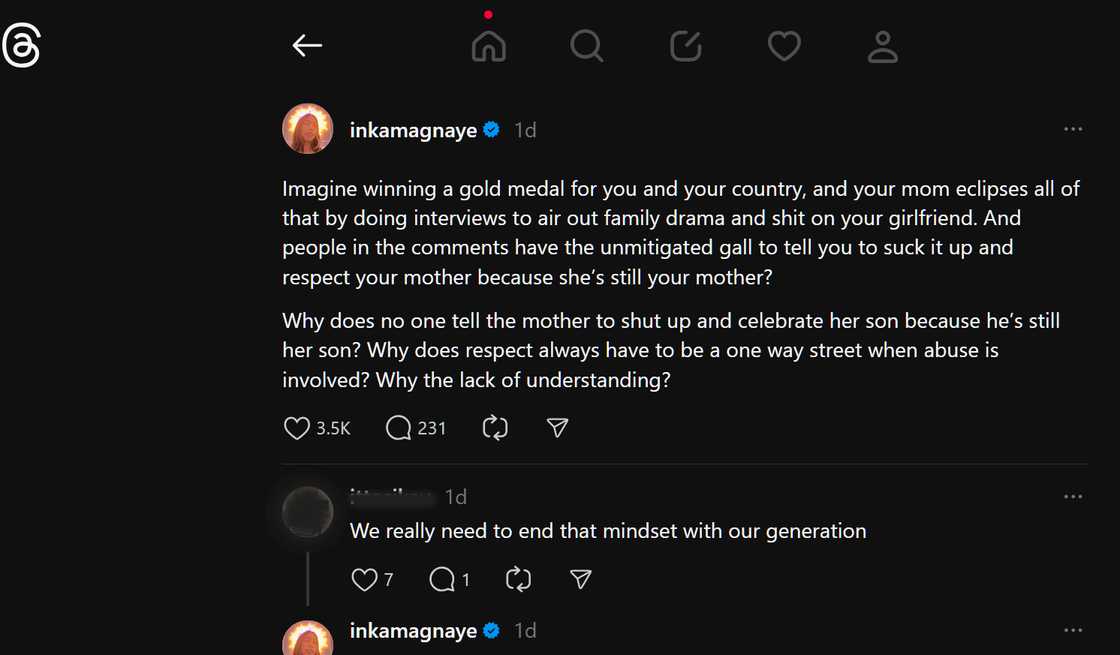Reply to the comment with 1 reply
The height and width of the screenshot is (655, 1120).
click(442, 579)
